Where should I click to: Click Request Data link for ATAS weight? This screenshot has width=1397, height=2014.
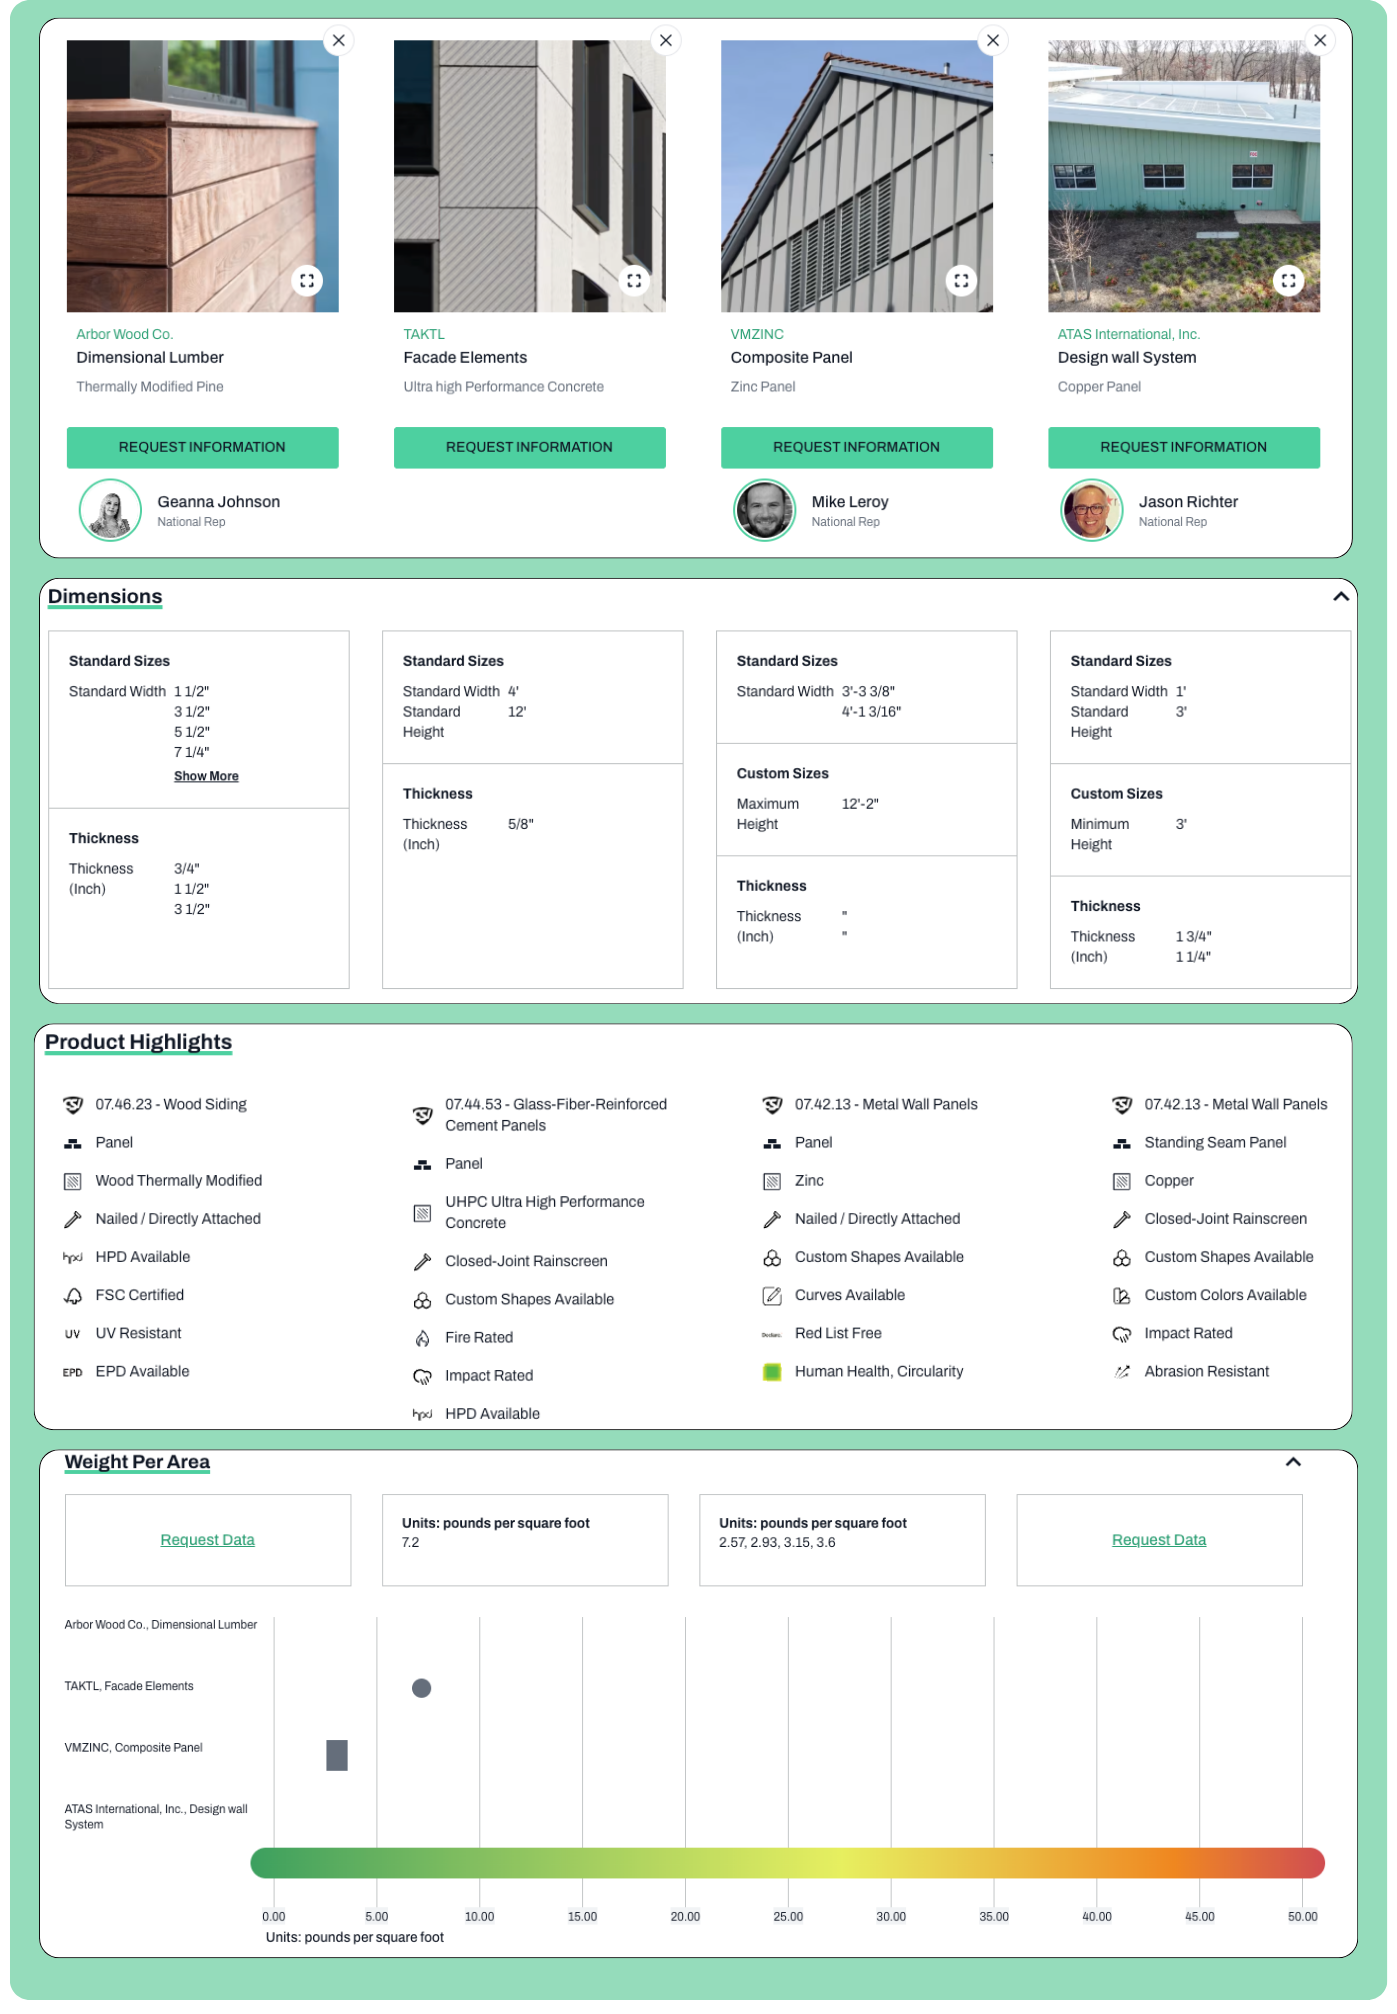1159,1541
